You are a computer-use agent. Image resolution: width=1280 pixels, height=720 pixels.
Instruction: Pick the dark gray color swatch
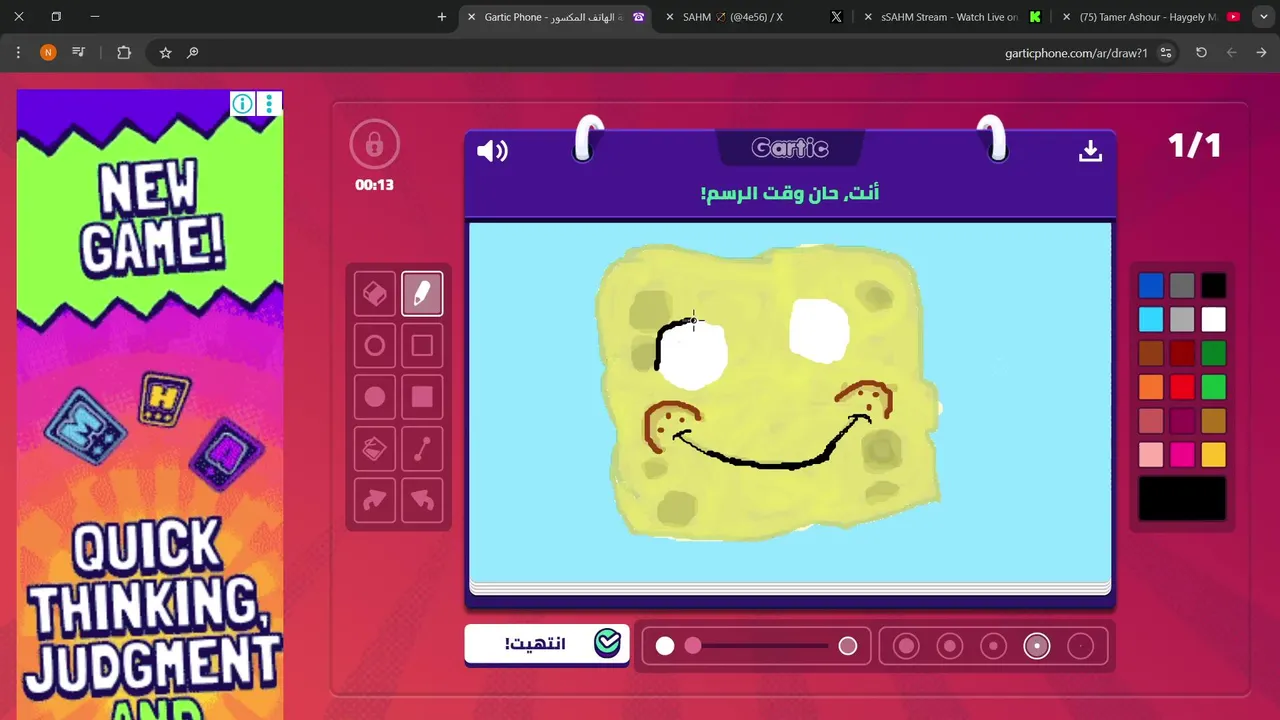[1182, 286]
